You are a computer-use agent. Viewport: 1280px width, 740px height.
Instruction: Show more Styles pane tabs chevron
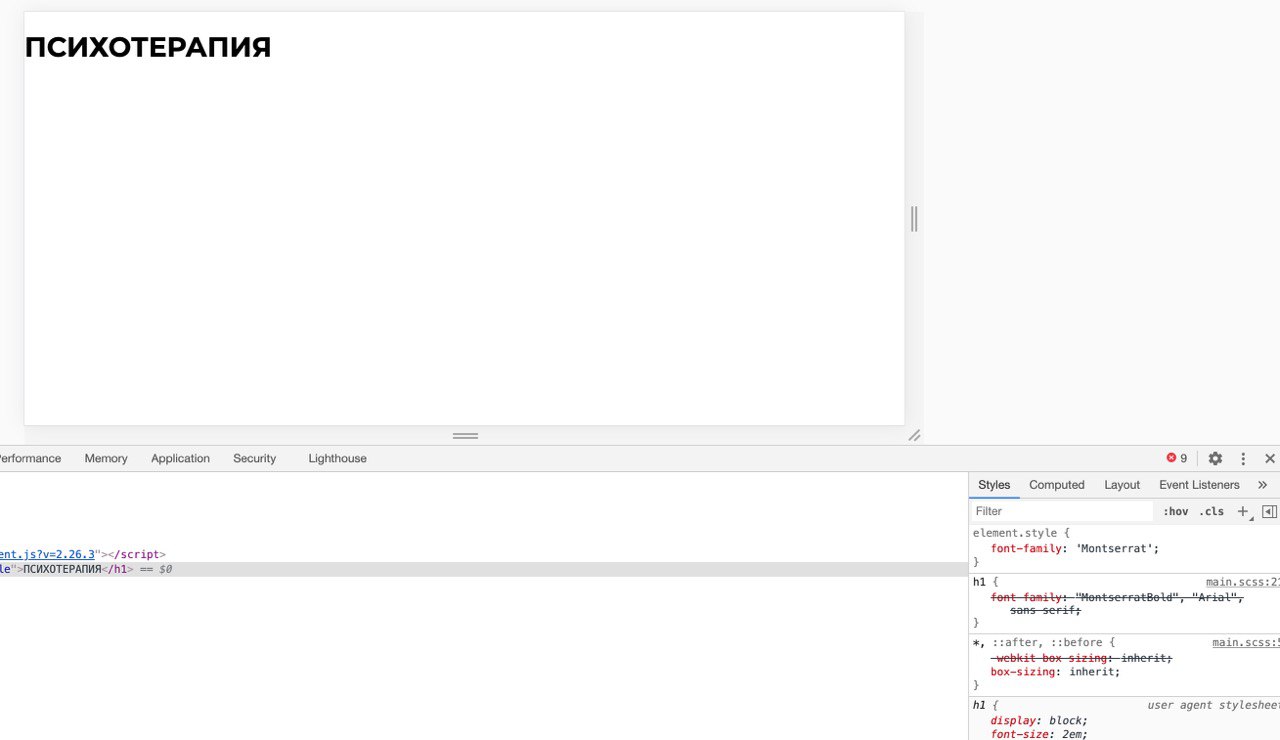(1262, 485)
